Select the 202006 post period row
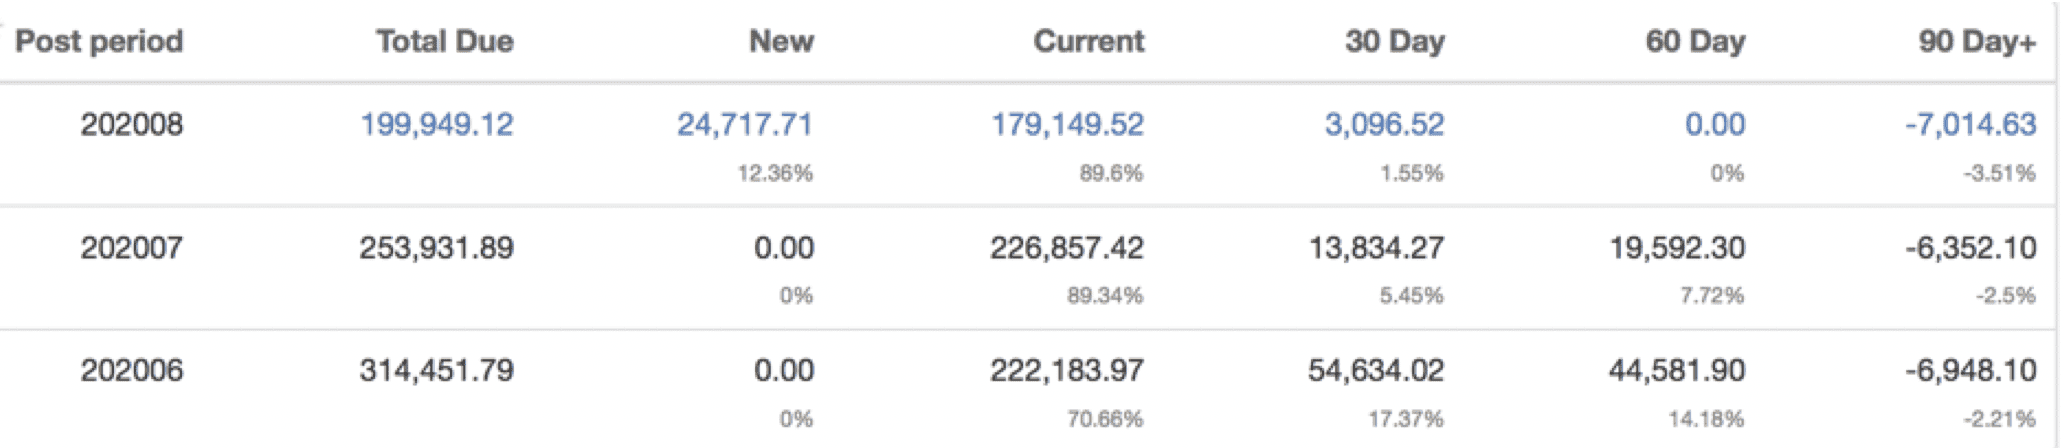Screen dimensions: 2064x448 pyautogui.click(x=1030, y=390)
